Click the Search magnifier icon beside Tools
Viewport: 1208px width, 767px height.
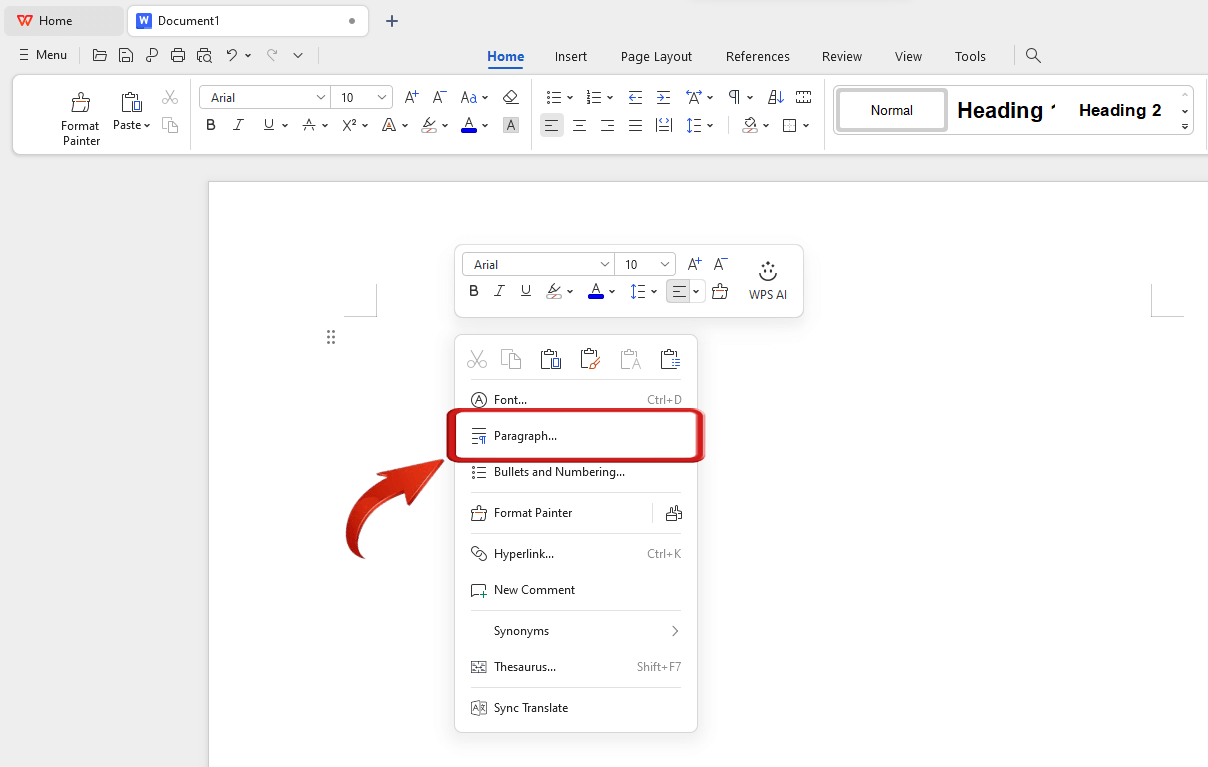point(1034,56)
